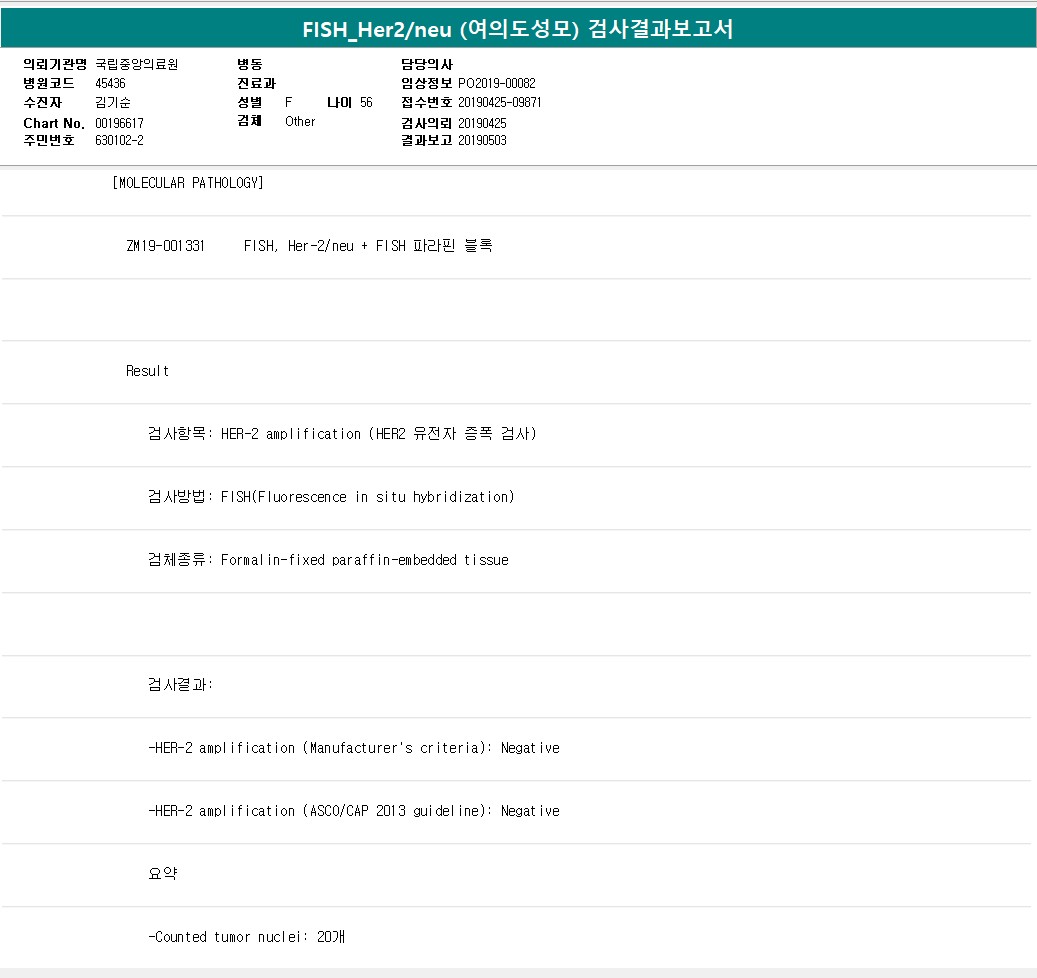Click the sex value F
The image size is (1037, 978).
pos(288,102)
